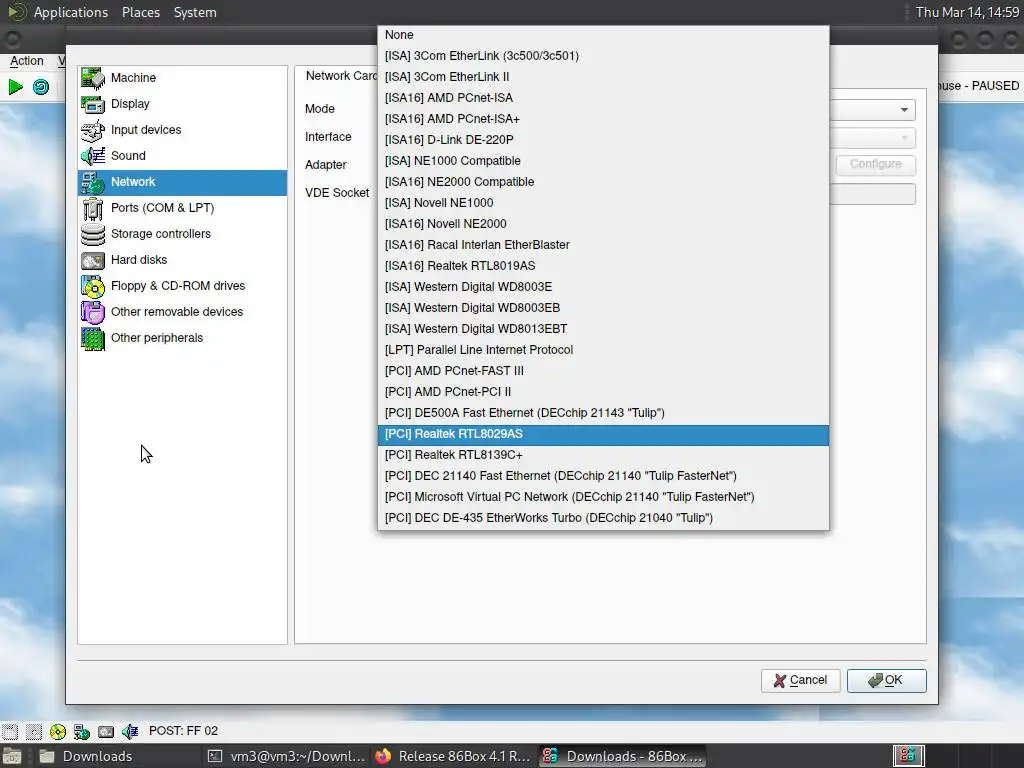The image size is (1024, 768).
Task: Select the Display settings icon
Action: point(93,104)
